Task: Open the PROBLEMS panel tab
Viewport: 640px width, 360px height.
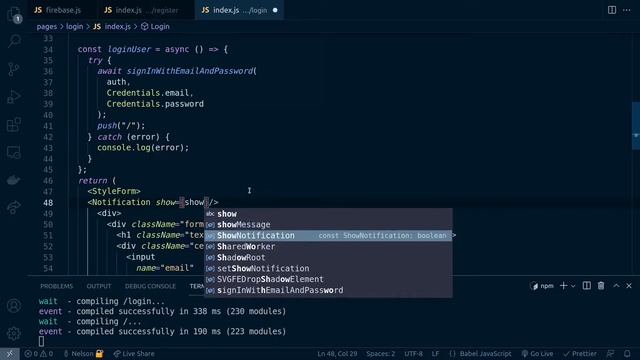Action: pyautogui.click(x=56, y=286)
